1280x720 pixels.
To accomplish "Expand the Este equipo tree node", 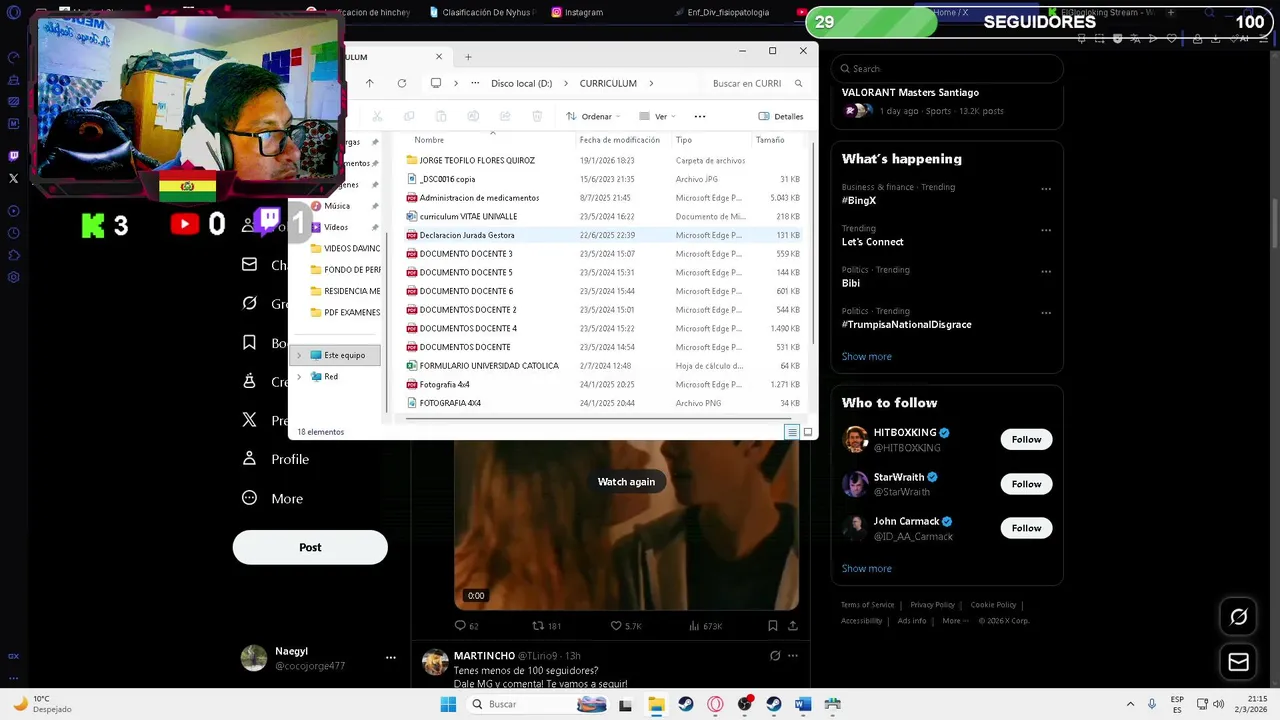I will (x=299, y=355).
